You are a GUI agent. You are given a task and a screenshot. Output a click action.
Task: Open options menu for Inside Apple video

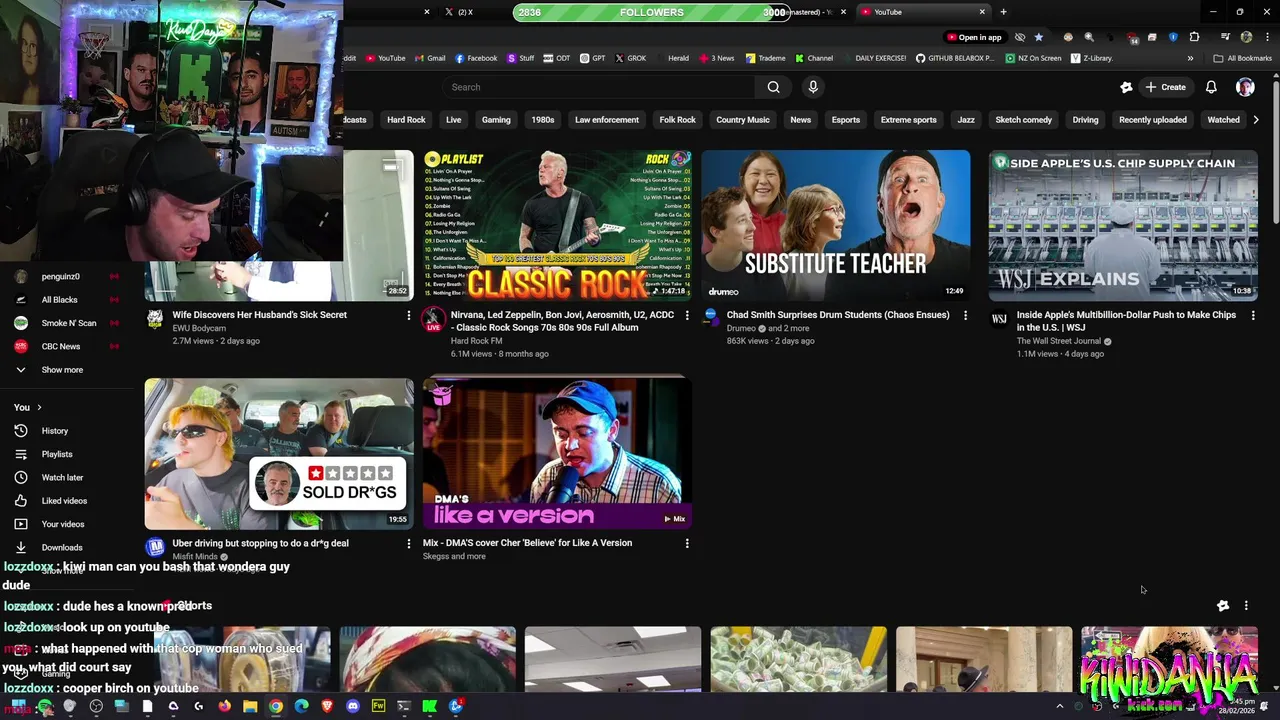(1253, 315)
